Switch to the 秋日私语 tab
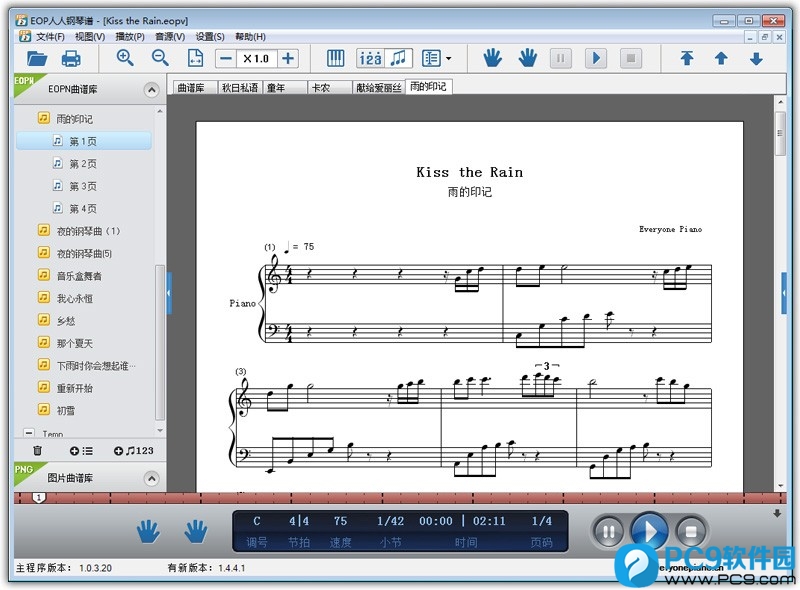The image size is (800, 590). (240, 88)
